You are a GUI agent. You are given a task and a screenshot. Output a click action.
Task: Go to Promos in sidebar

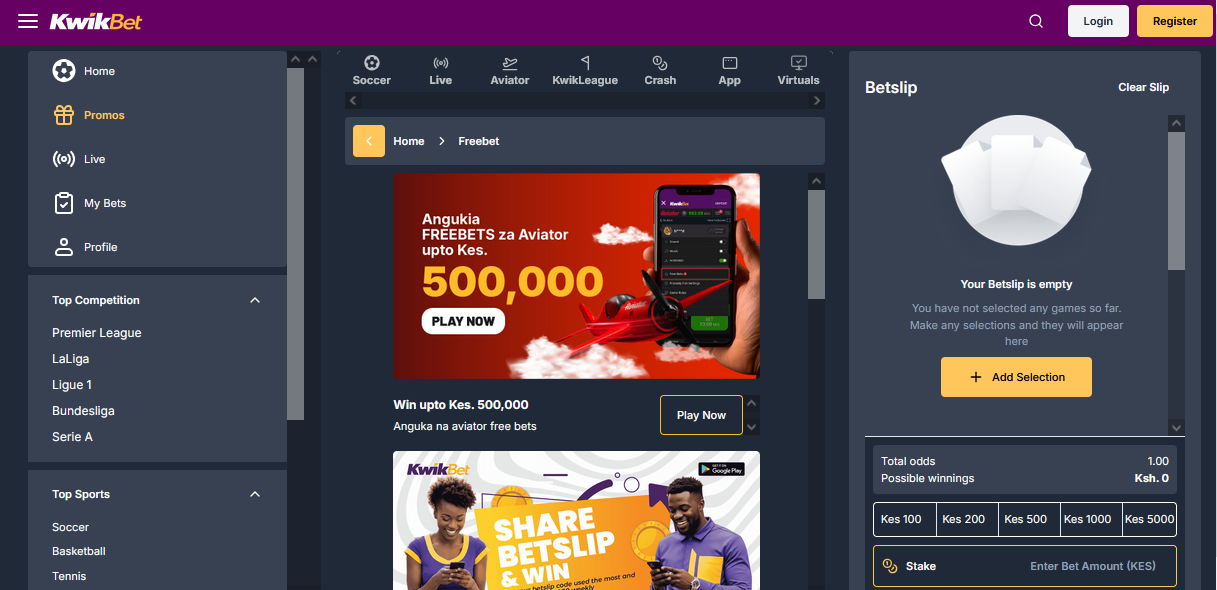coord(104,115)
